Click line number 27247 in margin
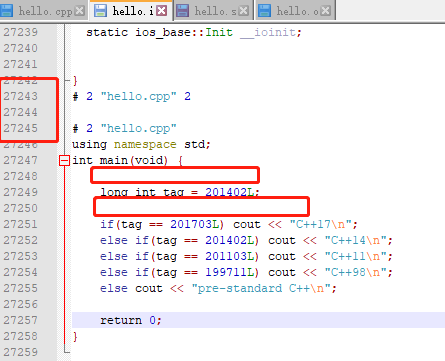Image resolution: width=445 pixels, height=361 pixels. (21, 160)
